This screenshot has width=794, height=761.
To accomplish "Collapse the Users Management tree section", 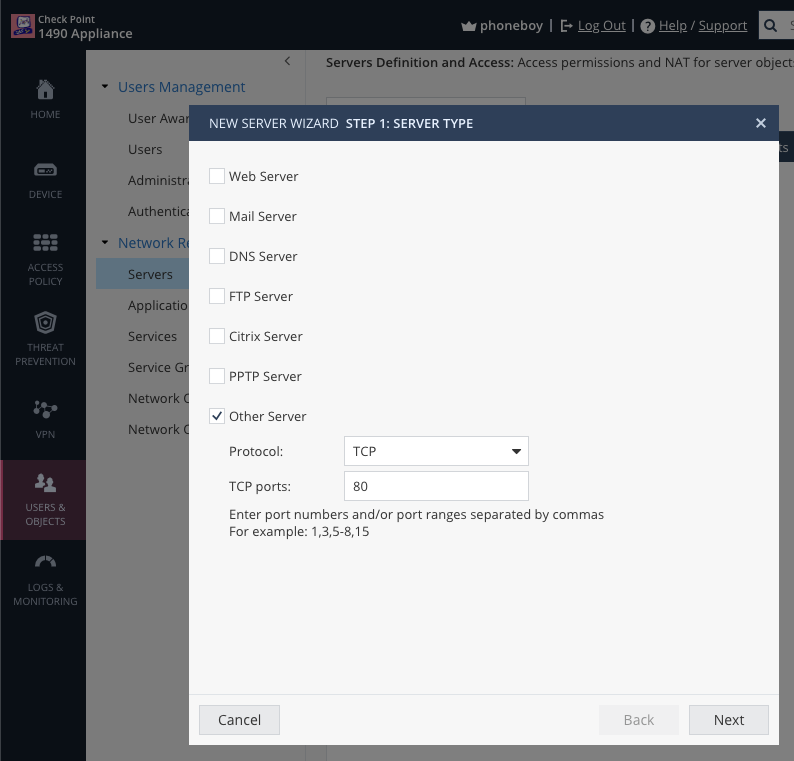I will 105,87.
